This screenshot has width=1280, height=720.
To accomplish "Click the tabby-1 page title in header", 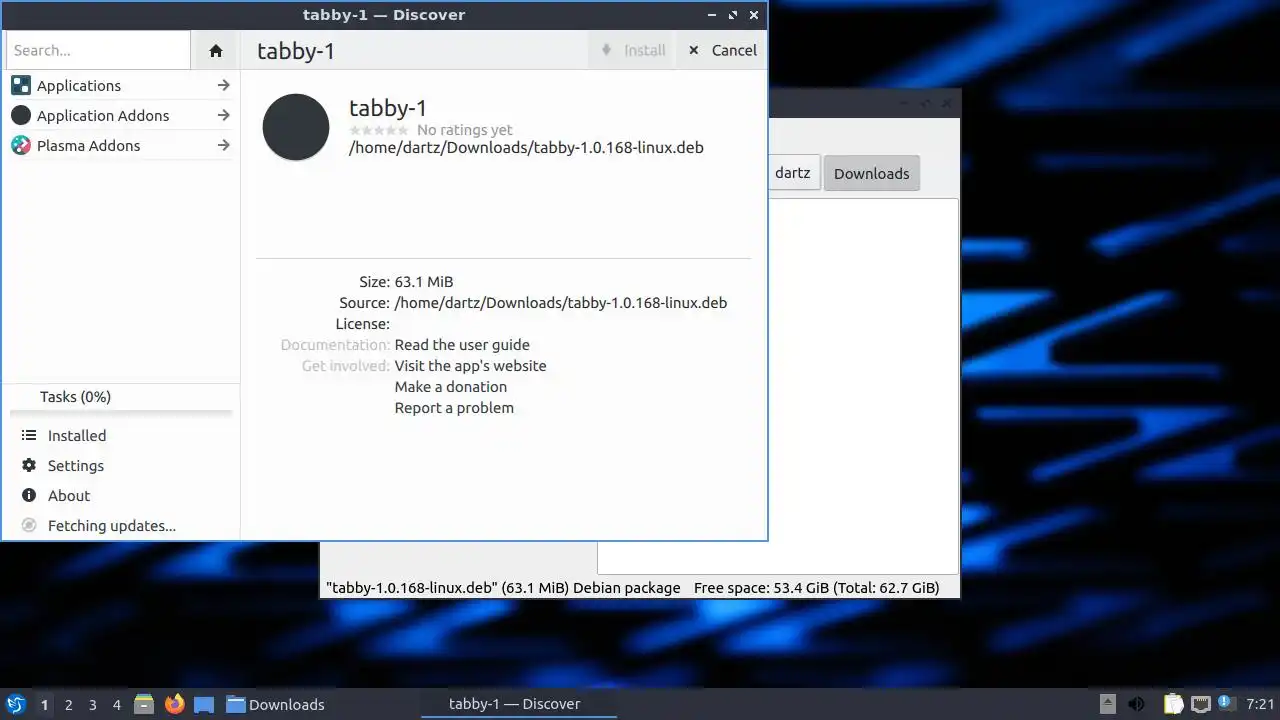I will tap(296, 50).
